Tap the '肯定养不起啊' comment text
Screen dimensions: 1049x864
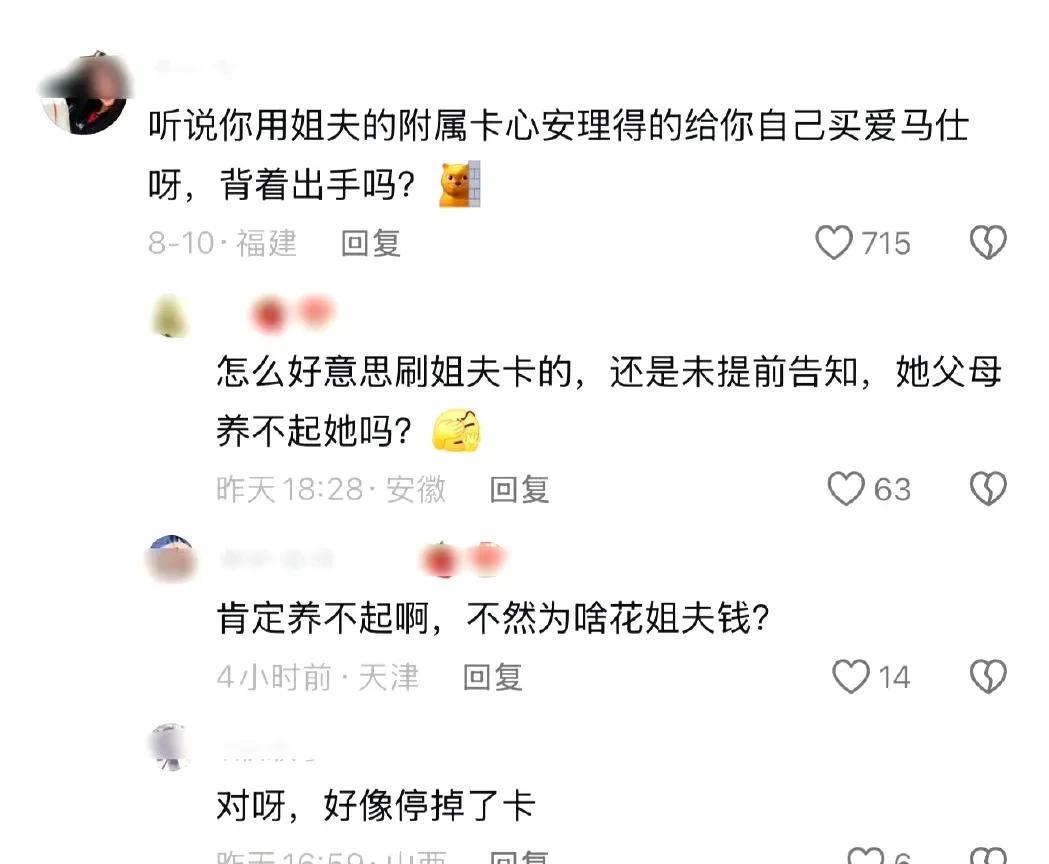click(493, 617)
